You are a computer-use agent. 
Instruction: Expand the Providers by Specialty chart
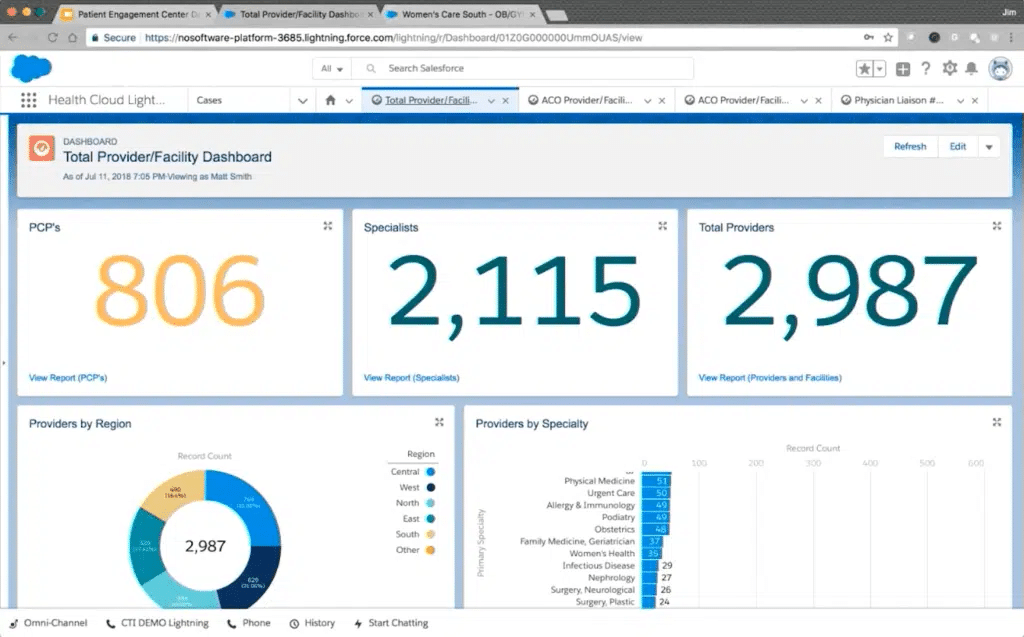tap(997, 422)
